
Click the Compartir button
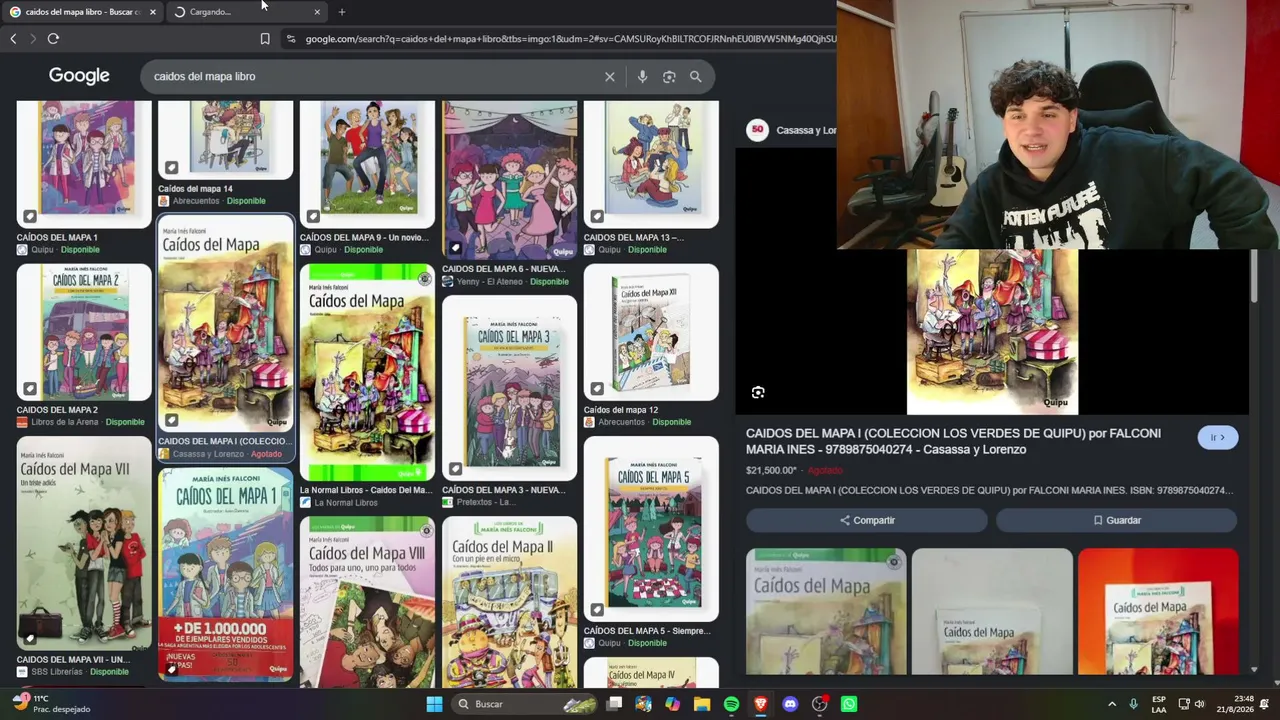[x=867, y=520]
